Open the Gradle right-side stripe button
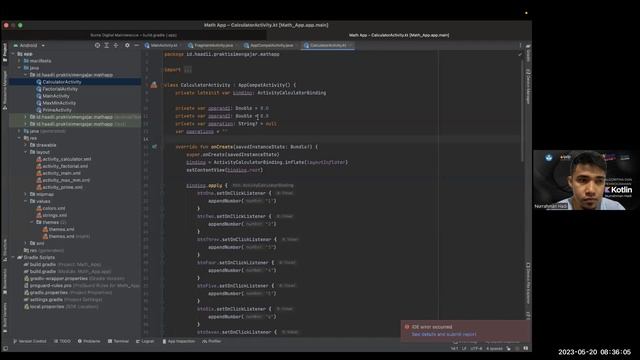640x360 pixels. coord(528,53)
